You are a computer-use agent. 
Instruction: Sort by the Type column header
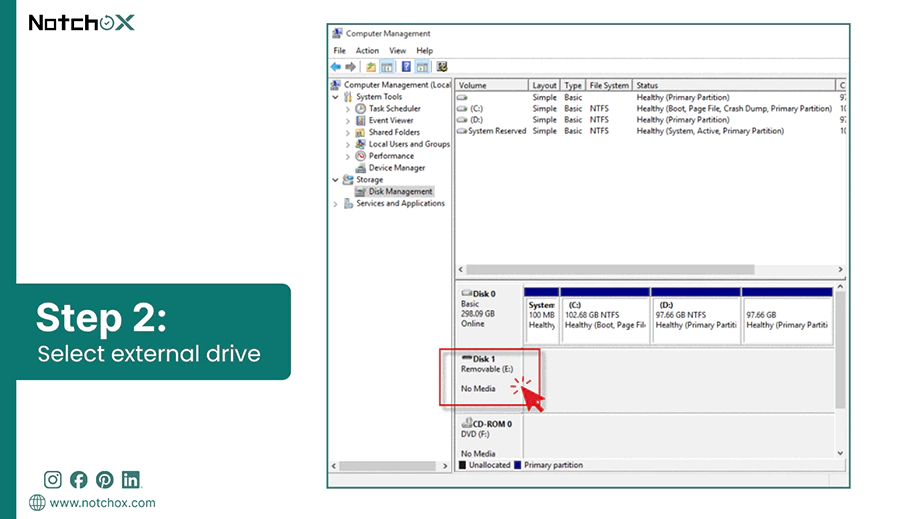573,85
